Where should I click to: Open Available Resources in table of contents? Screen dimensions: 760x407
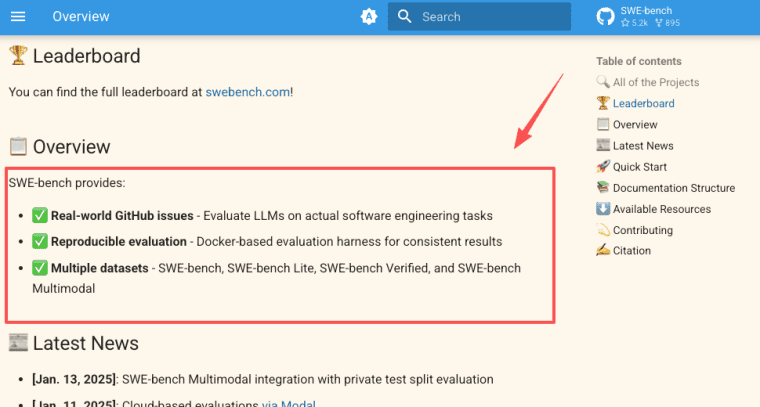662,209
